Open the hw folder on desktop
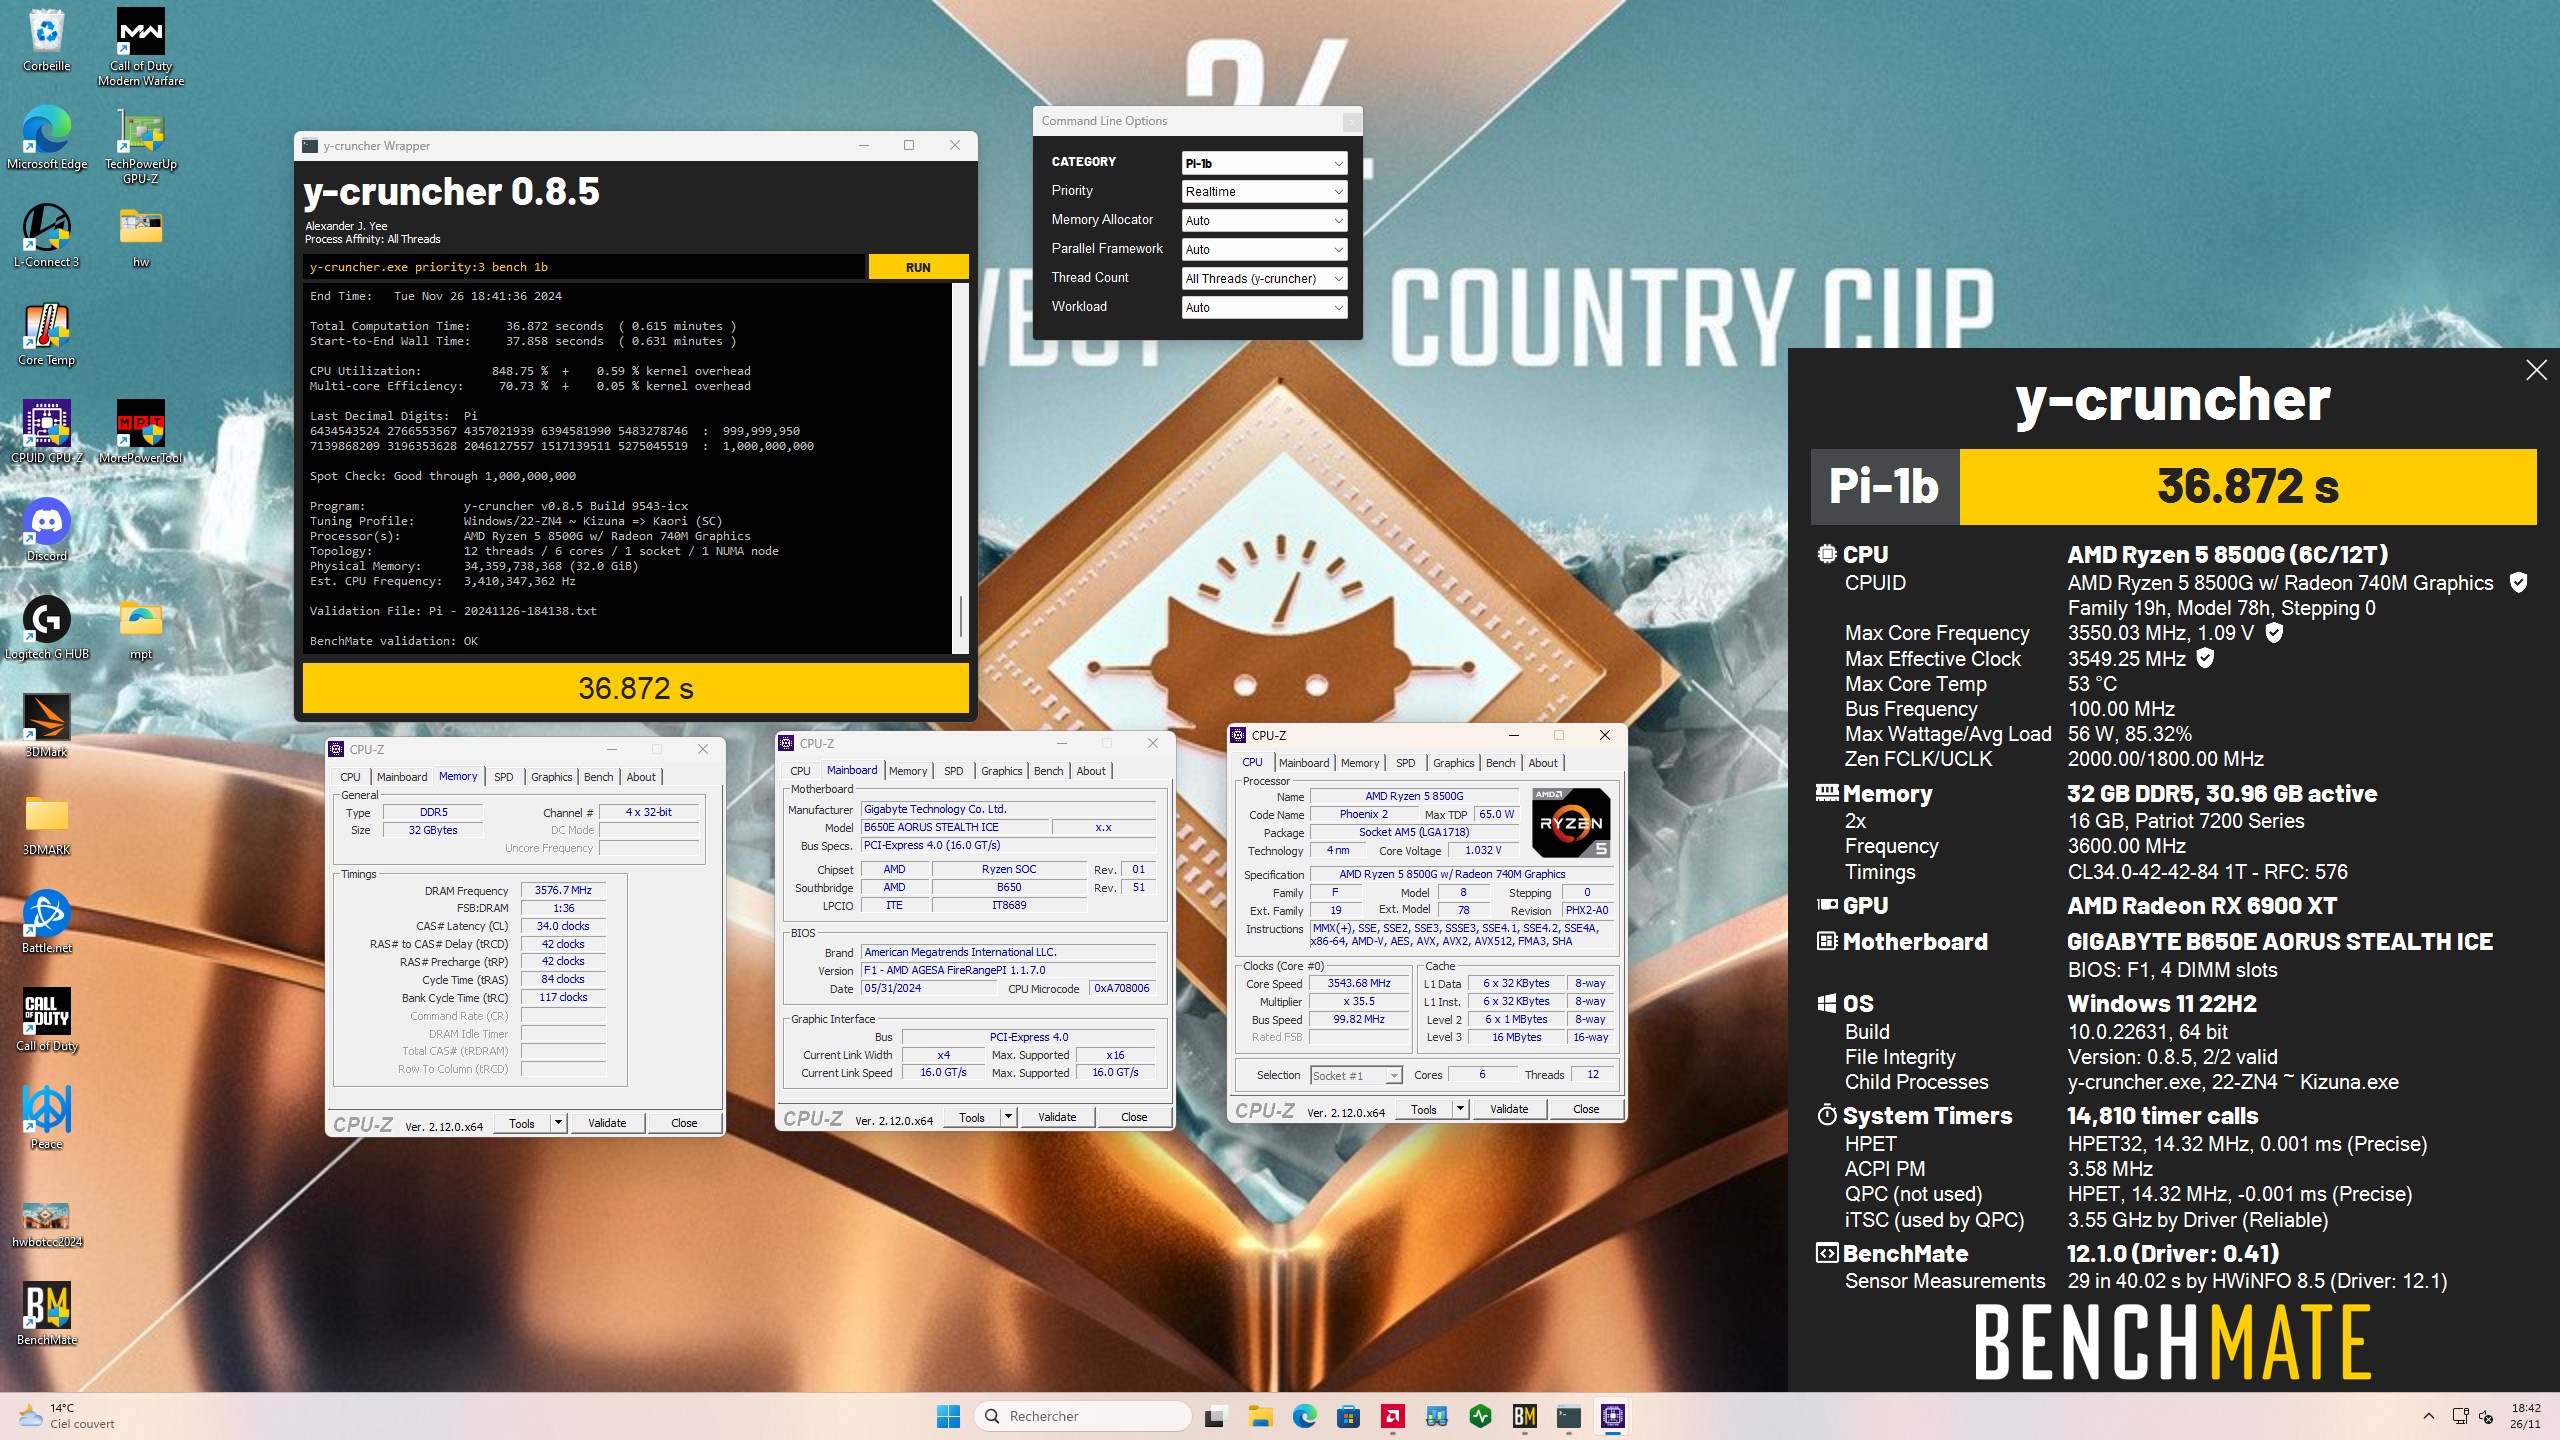 (x=141, y=236)
